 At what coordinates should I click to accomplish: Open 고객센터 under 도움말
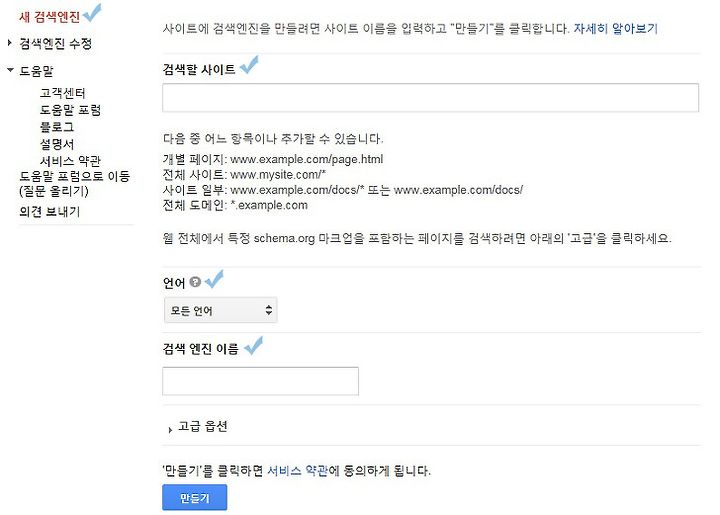(x=62, y=93)
